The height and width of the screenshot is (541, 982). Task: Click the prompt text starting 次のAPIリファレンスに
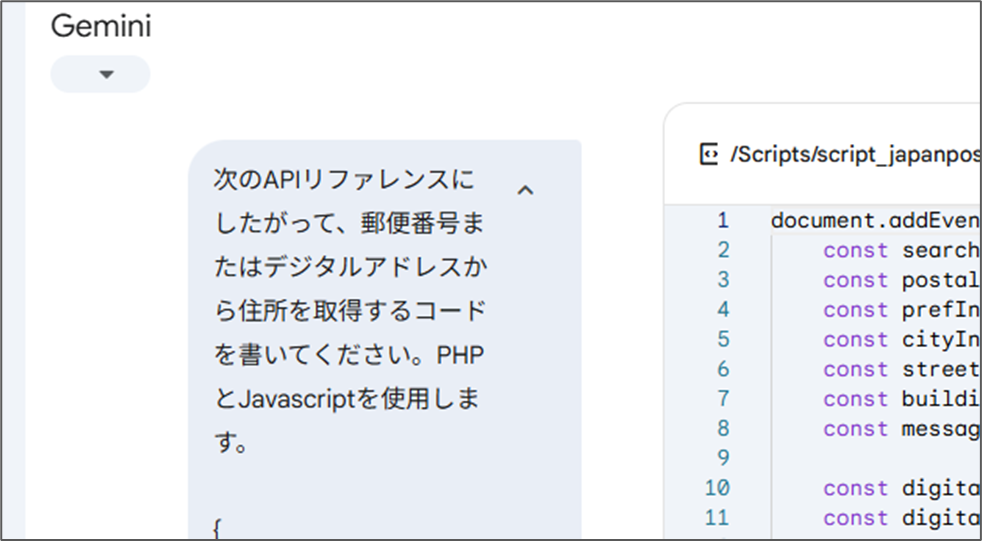[344, 180]
